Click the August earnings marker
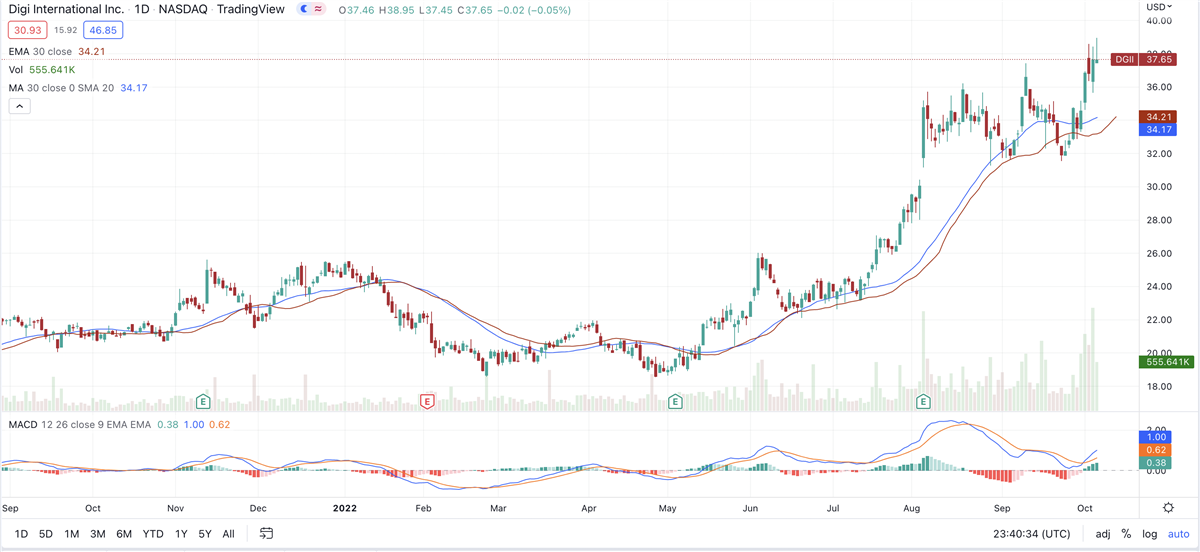The image size is (1200, 552). (923, 401)
